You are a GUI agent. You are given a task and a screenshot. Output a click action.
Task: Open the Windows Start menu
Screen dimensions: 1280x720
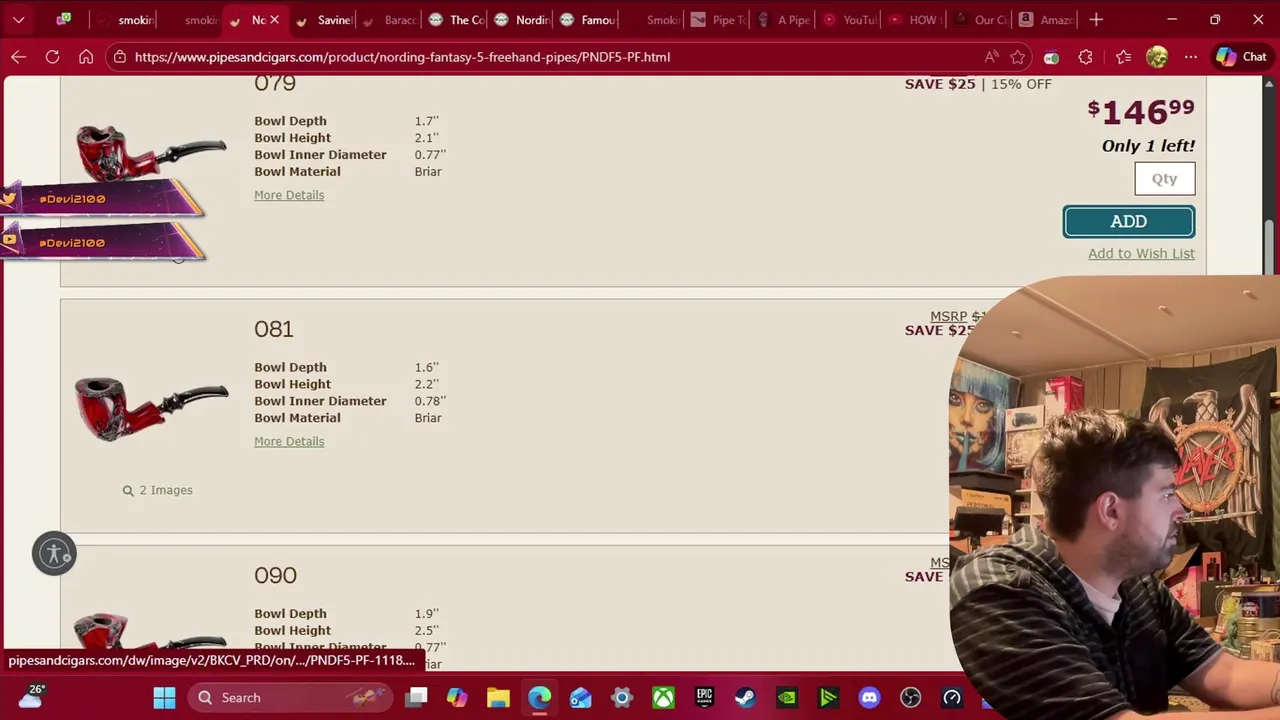click(164, 697)
